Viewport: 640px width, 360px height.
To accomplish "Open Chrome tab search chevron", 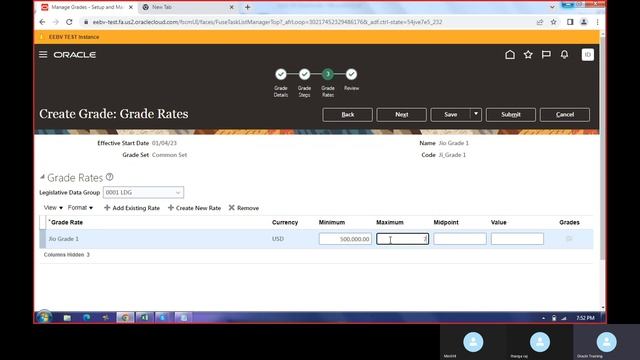I will [x=552, y=7].
